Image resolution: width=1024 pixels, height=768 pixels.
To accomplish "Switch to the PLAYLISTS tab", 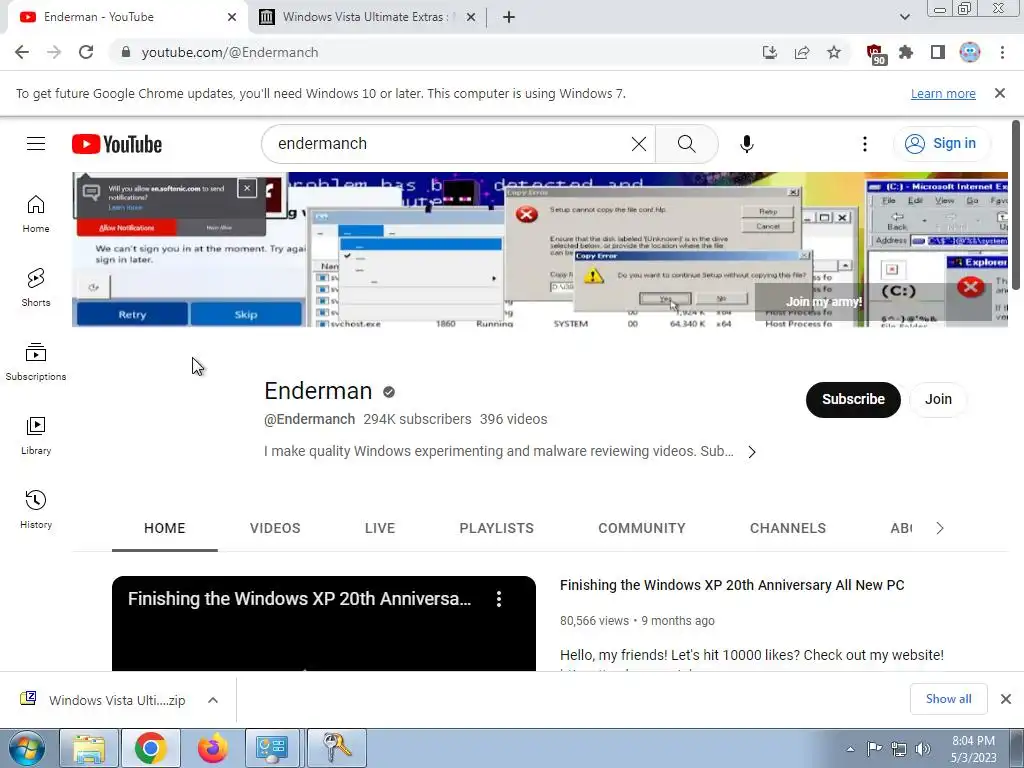I will click(496, 528).
